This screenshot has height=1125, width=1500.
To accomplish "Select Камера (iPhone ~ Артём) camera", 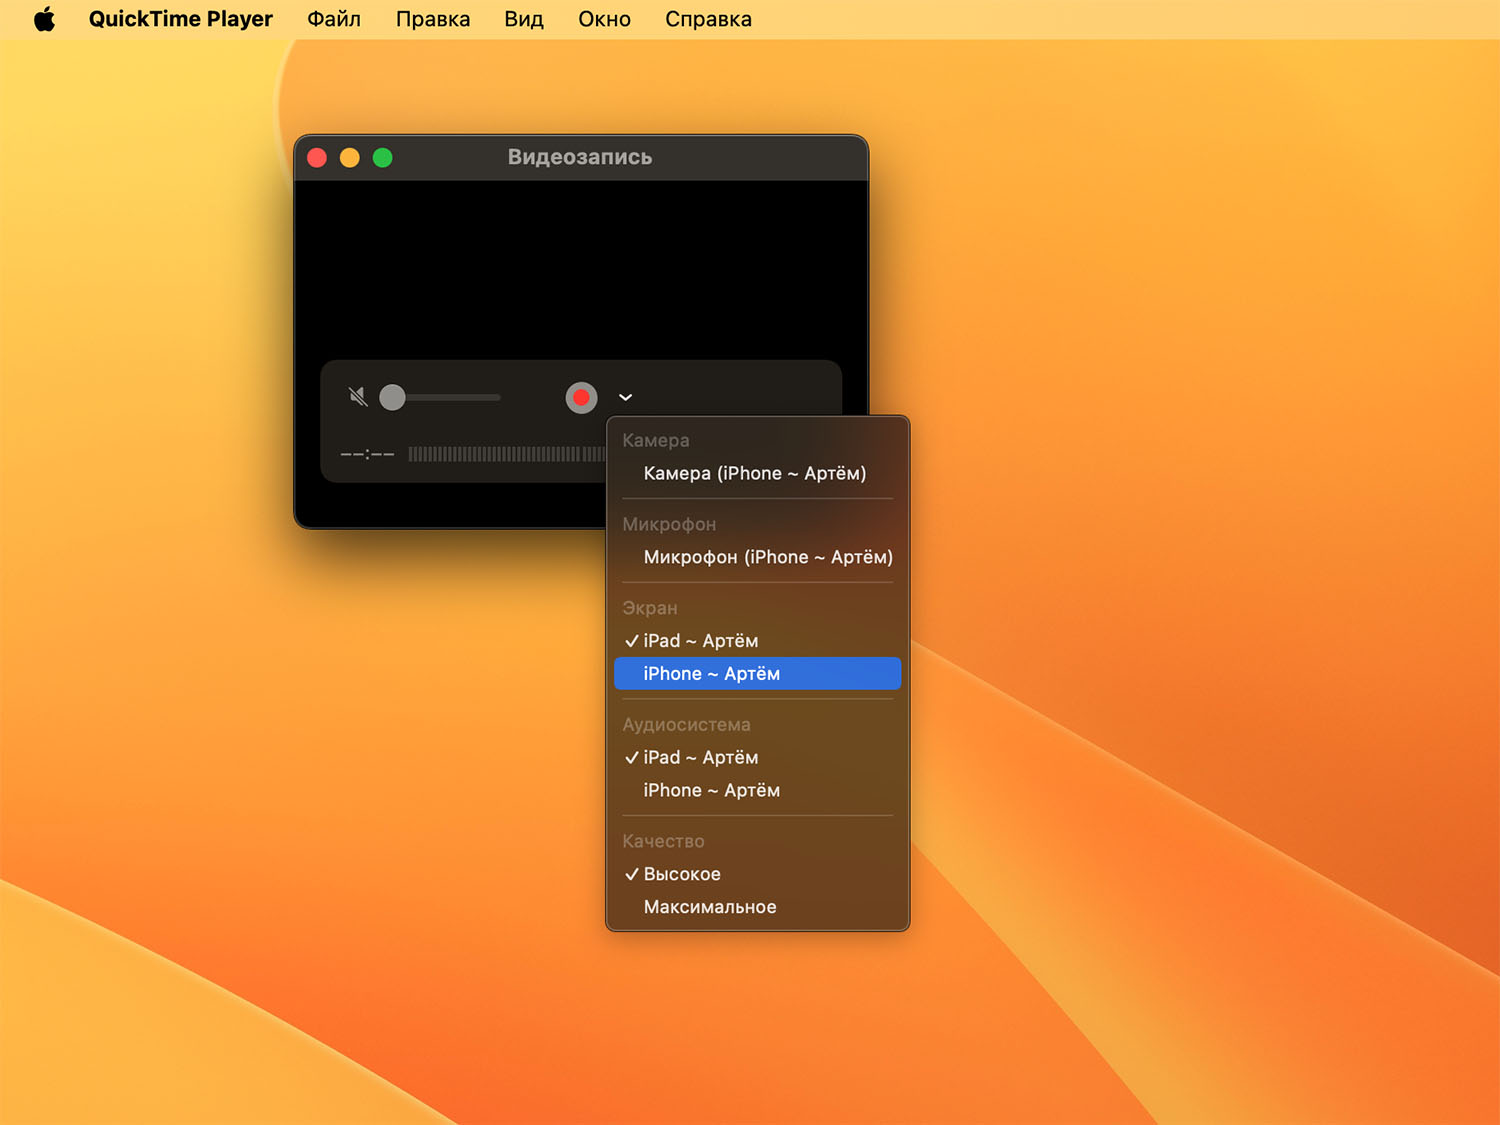I will [x=757, y=473].
